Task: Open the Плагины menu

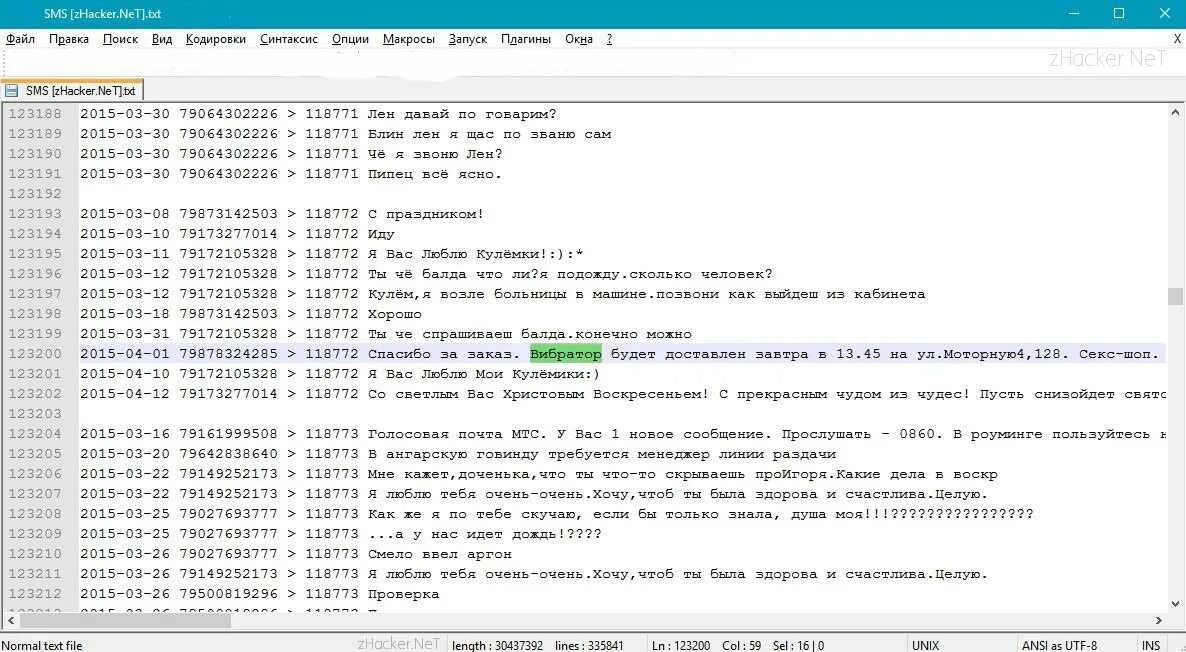Action: (526, 39)
